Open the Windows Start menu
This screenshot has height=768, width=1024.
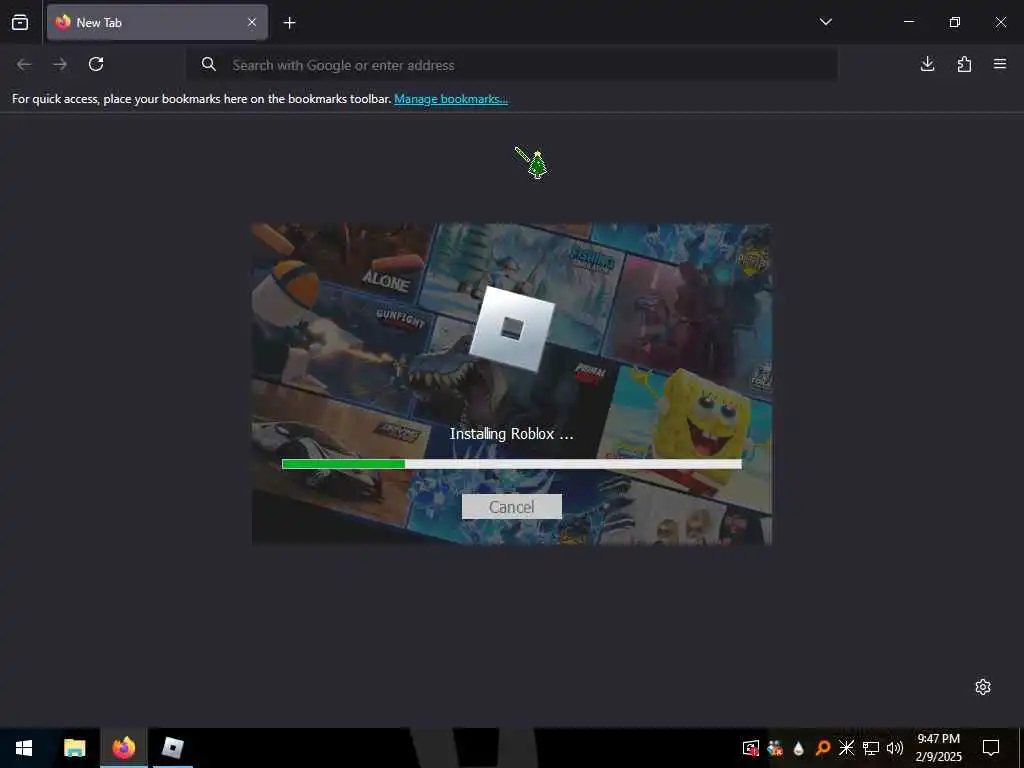coord(24,748)
